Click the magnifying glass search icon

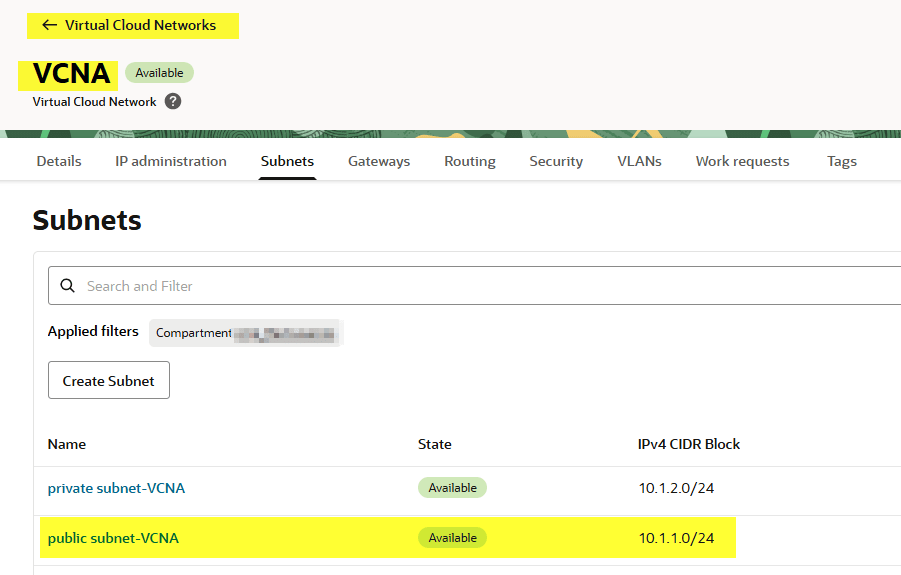[x=68, y=286]
